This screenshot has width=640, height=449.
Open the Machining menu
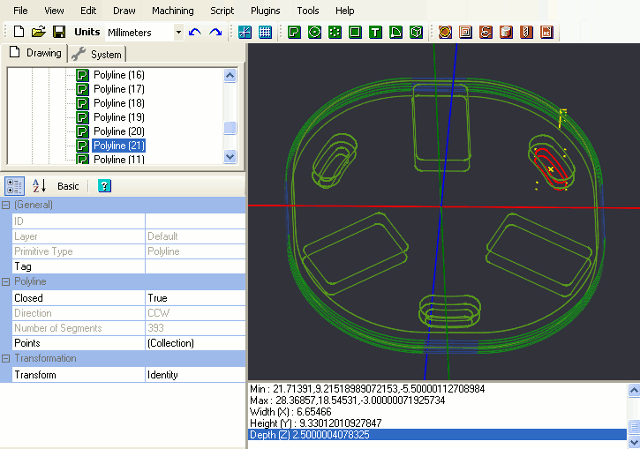tap(173, 10)
